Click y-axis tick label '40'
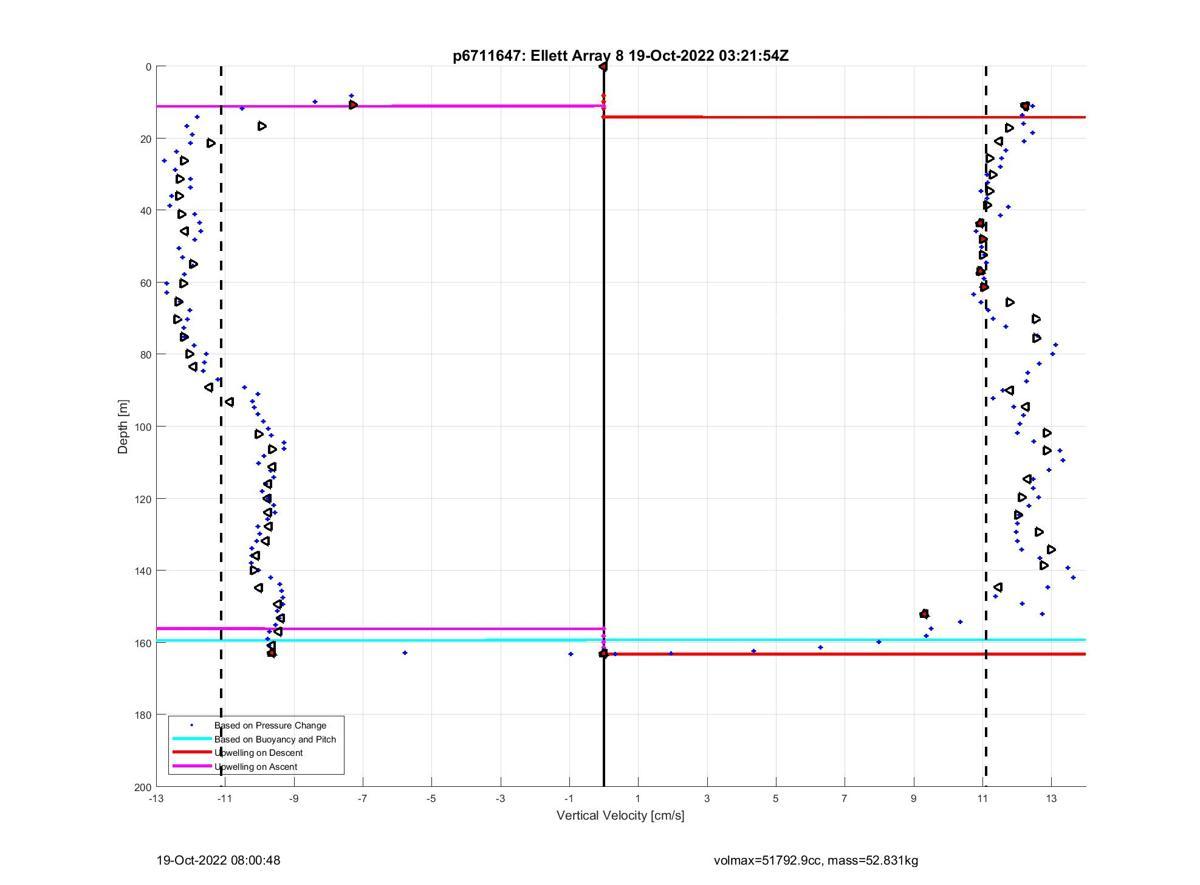 (x=145, y=211)
